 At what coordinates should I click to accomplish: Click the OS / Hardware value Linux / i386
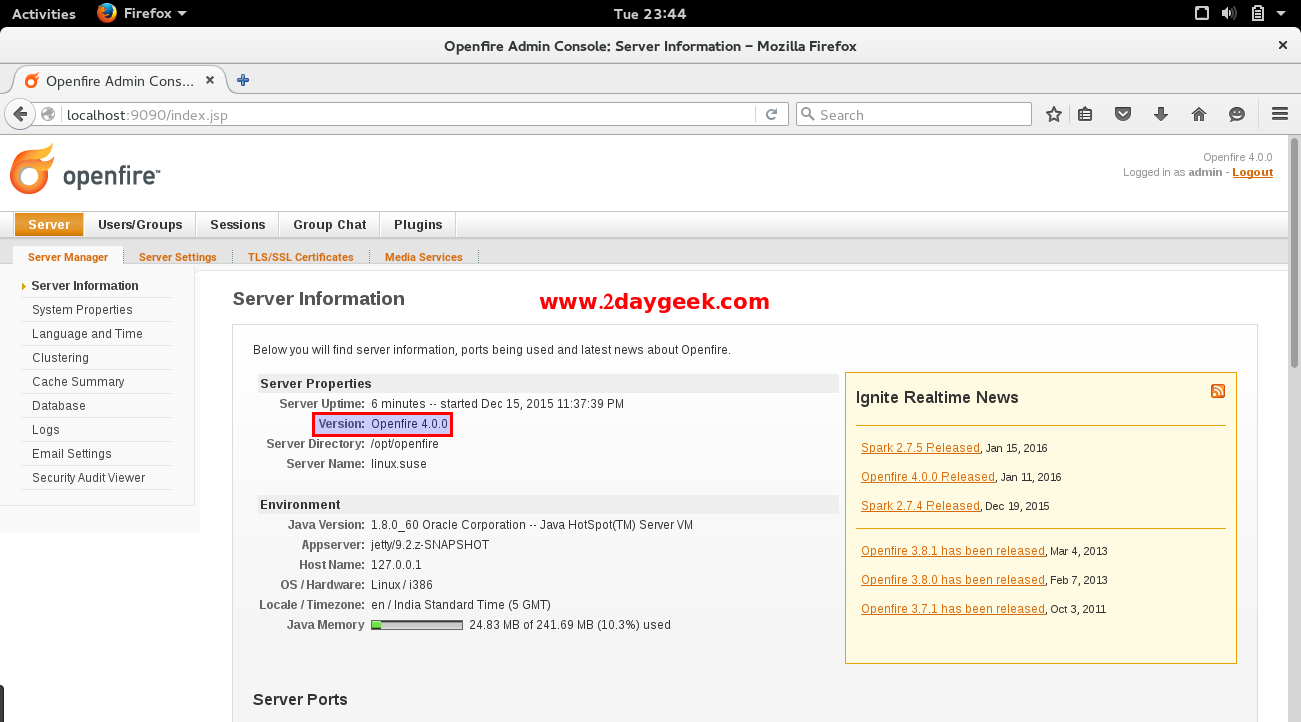pos(402,585)
